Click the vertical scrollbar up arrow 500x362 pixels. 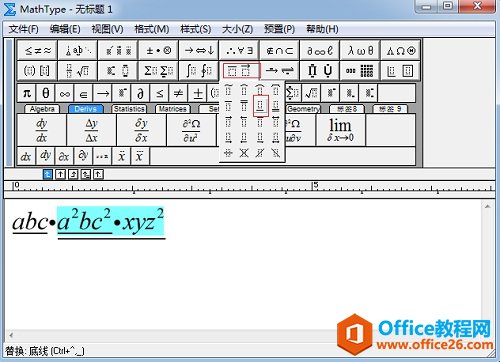coord(487,207)
